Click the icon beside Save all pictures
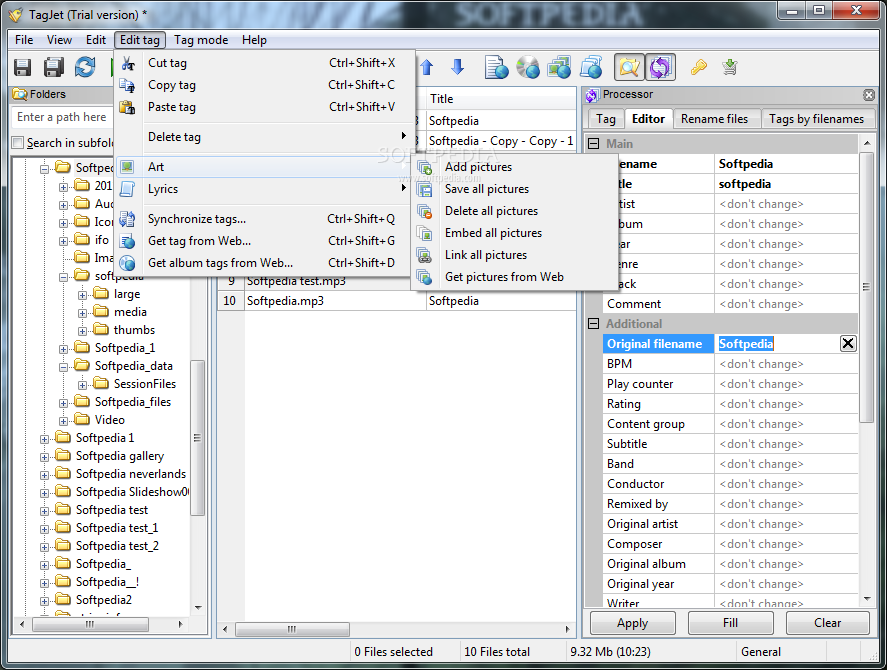887x670 pixels. click(x=425, y=189)
